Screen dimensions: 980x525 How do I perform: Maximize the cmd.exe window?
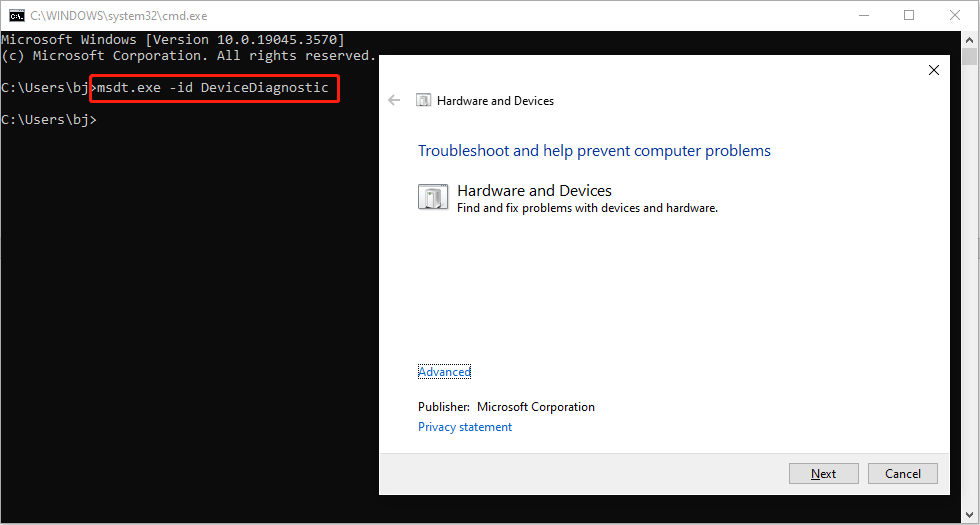(x=909, y=16)
